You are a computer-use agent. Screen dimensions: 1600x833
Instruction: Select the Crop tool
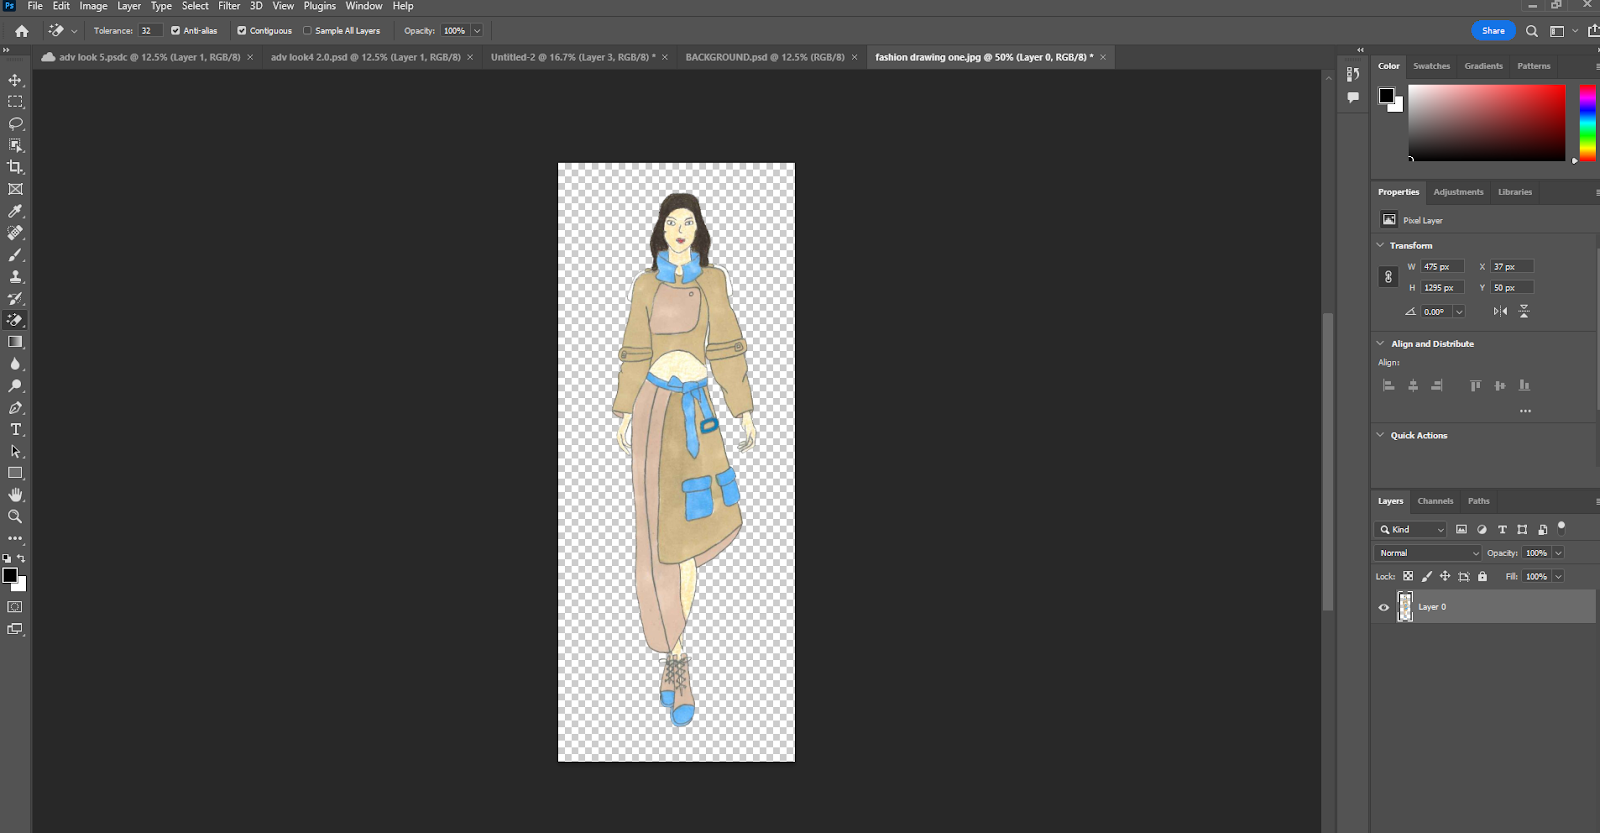tap(15, 167)
